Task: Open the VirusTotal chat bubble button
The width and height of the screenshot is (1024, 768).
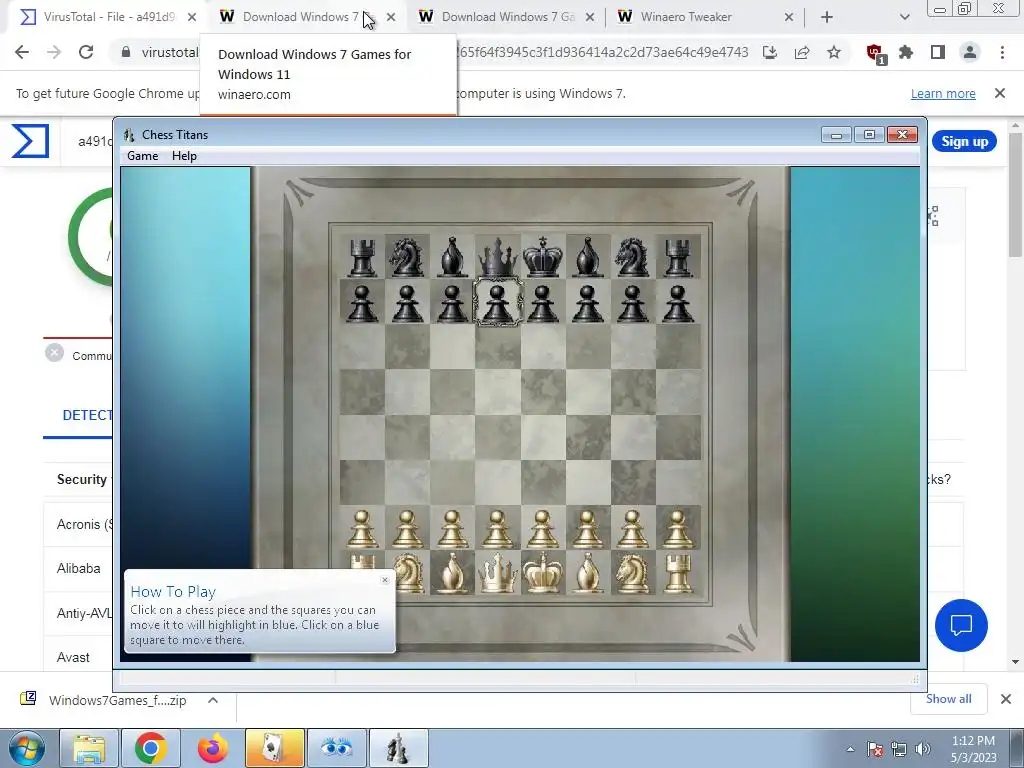Action: click(x=961, y=626)
